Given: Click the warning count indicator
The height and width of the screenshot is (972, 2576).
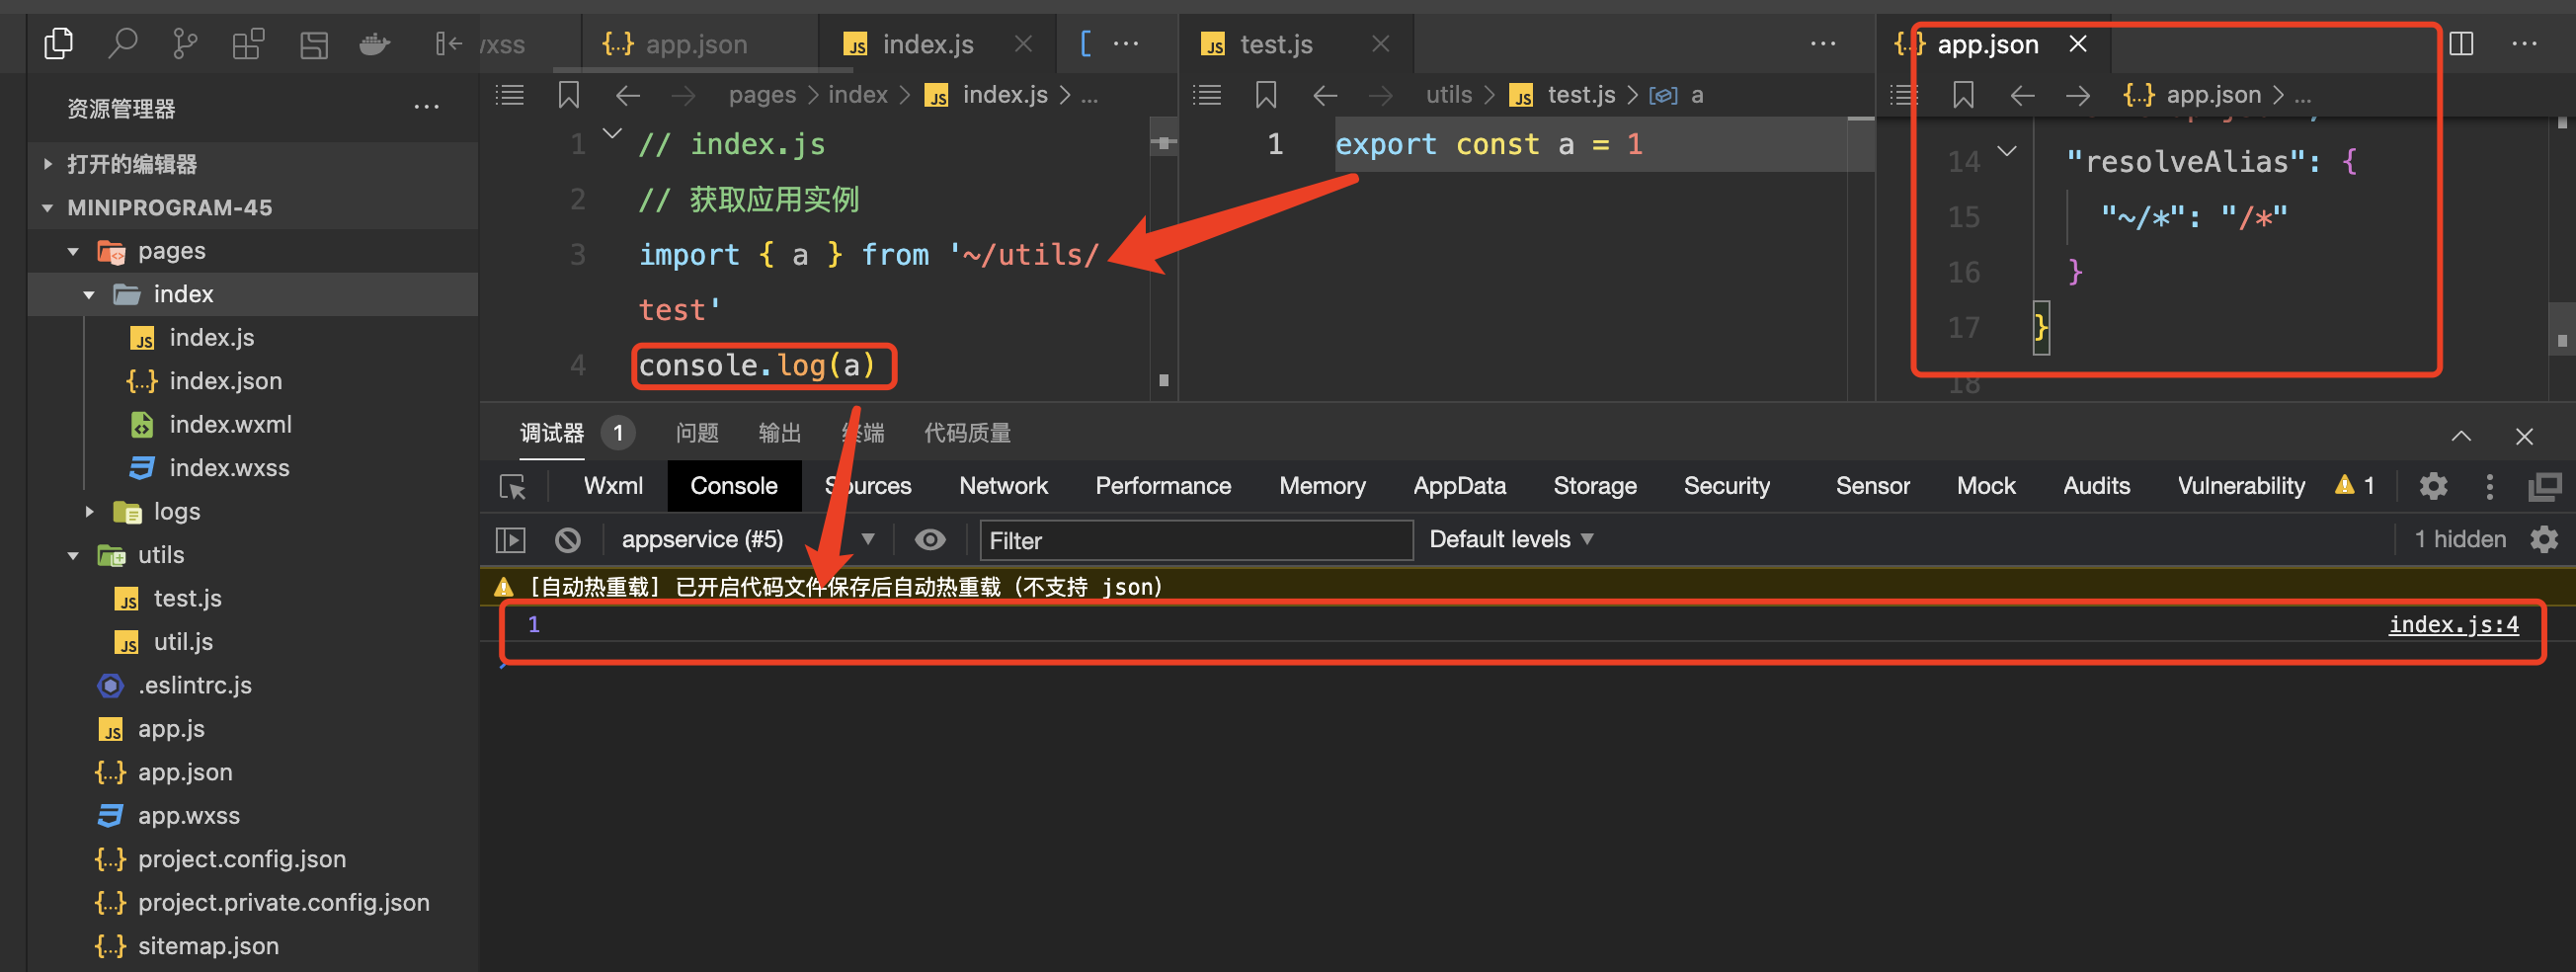Looking at the screenshot, I should pyautogui.click(x=2354, y=486).
